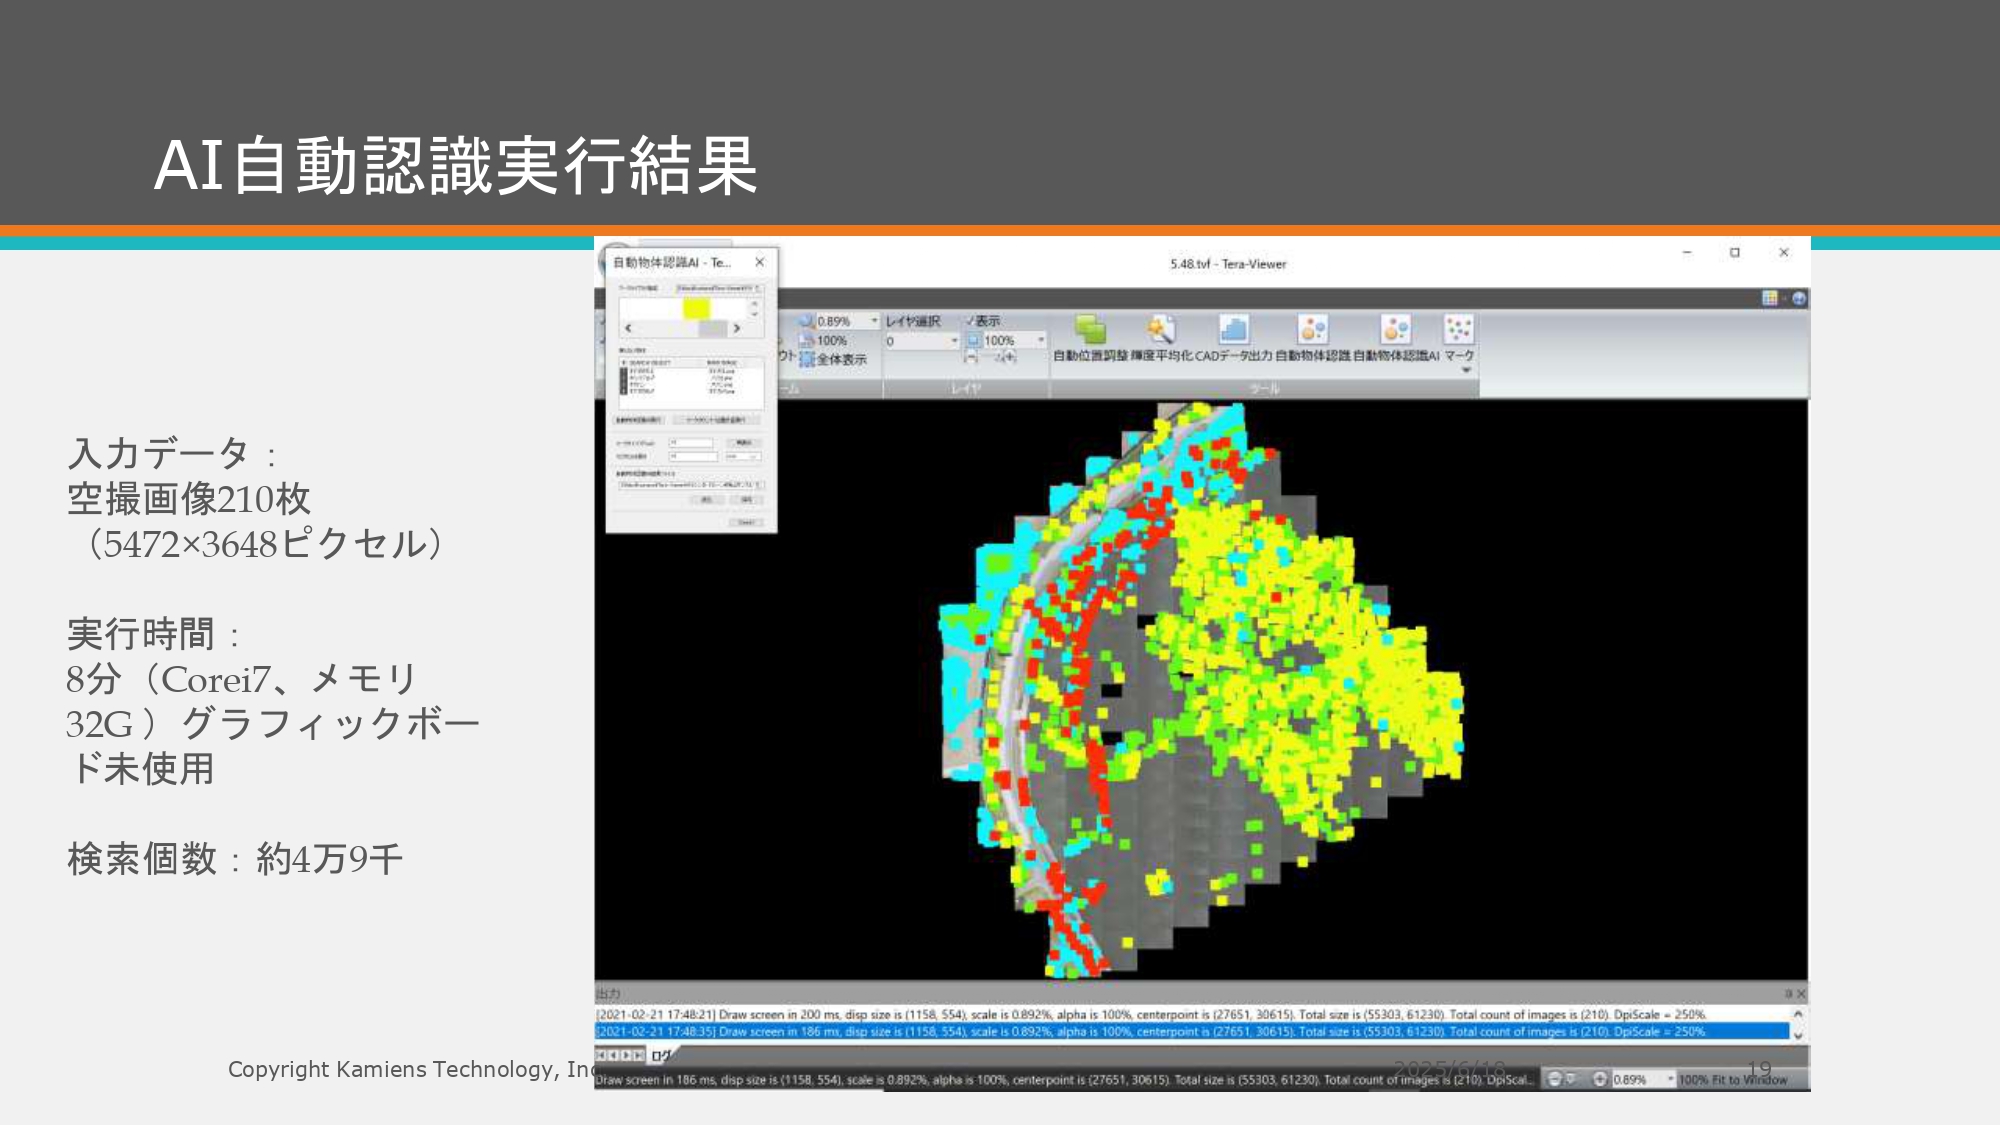
Task: Launch the 自動物体認識 tool
Action: [1312, 331]
